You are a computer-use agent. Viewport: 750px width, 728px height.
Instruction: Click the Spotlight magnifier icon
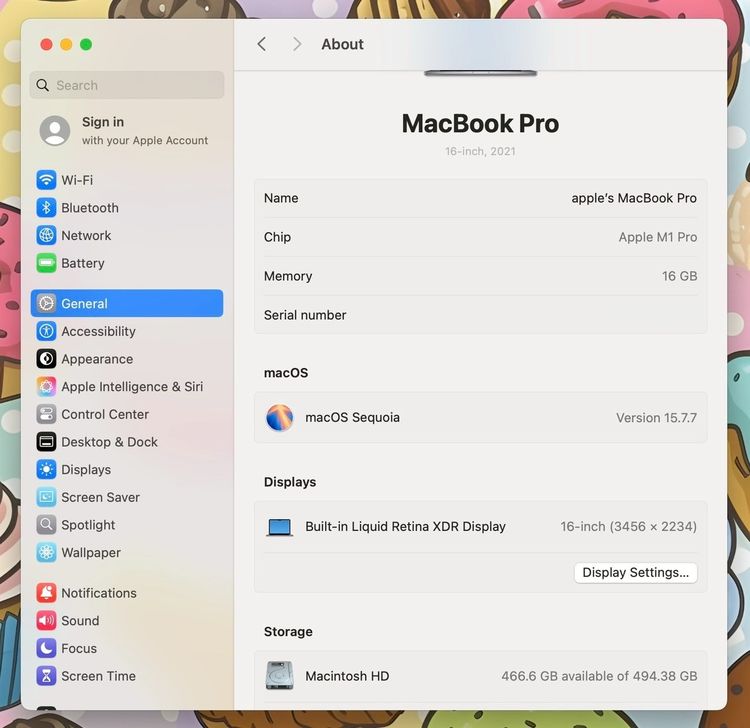[46, 526]
